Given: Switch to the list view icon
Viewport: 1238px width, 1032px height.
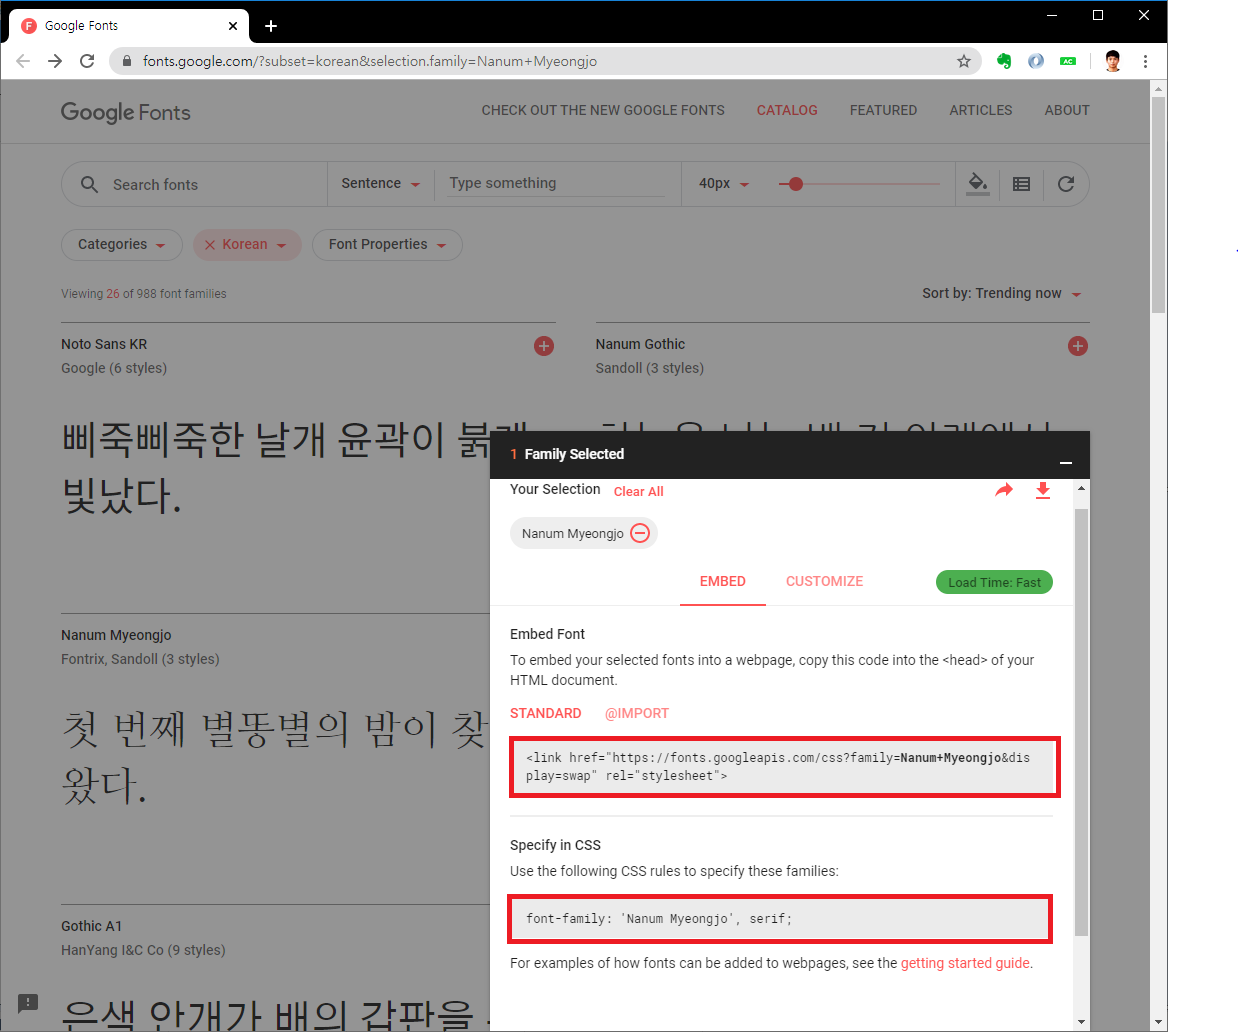Looking at the screenshot, I should pyautogui.click(x=1021, y=184).
